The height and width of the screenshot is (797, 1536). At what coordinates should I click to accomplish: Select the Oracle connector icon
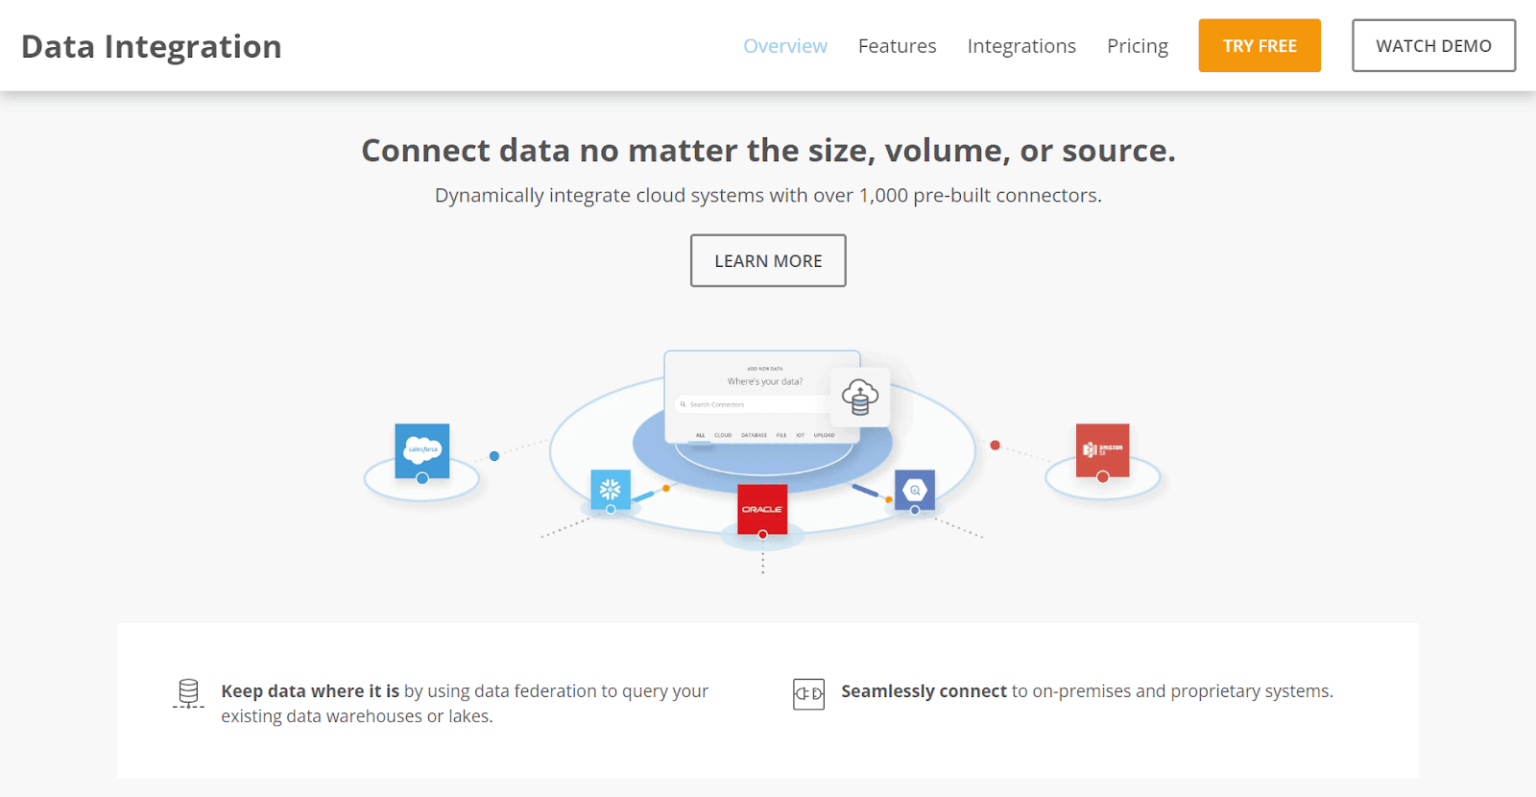pyautogui.click(x=762, y=510)
